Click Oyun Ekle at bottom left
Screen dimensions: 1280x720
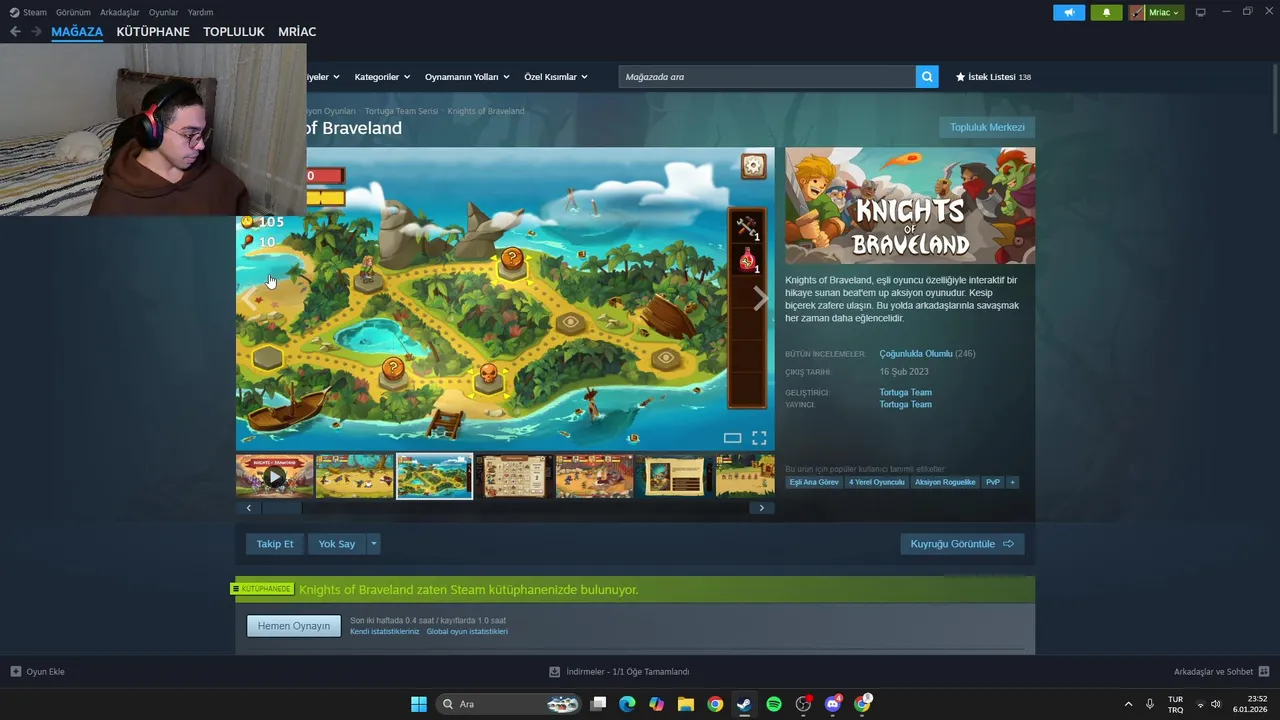click(x=37, y=672)
